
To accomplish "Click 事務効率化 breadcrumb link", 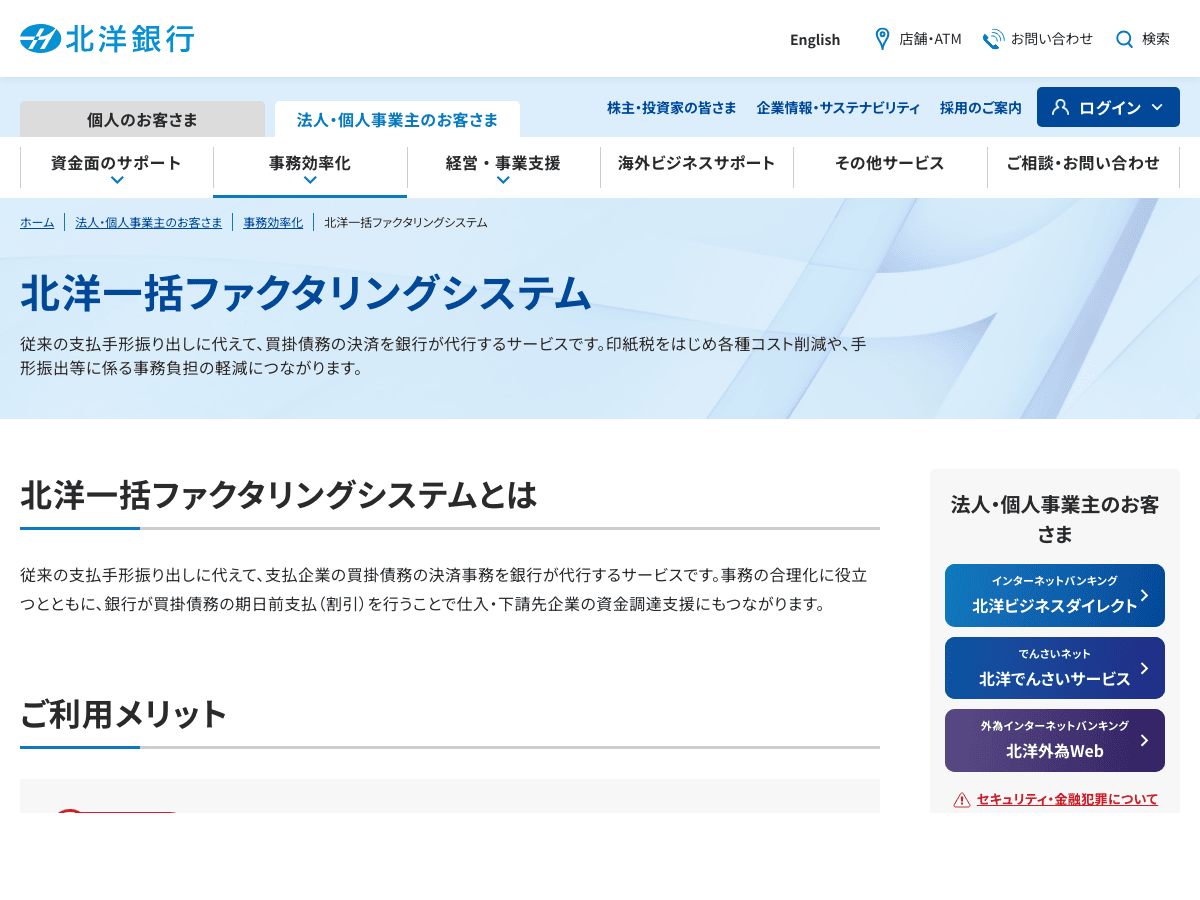I will [x=273, y=222].
